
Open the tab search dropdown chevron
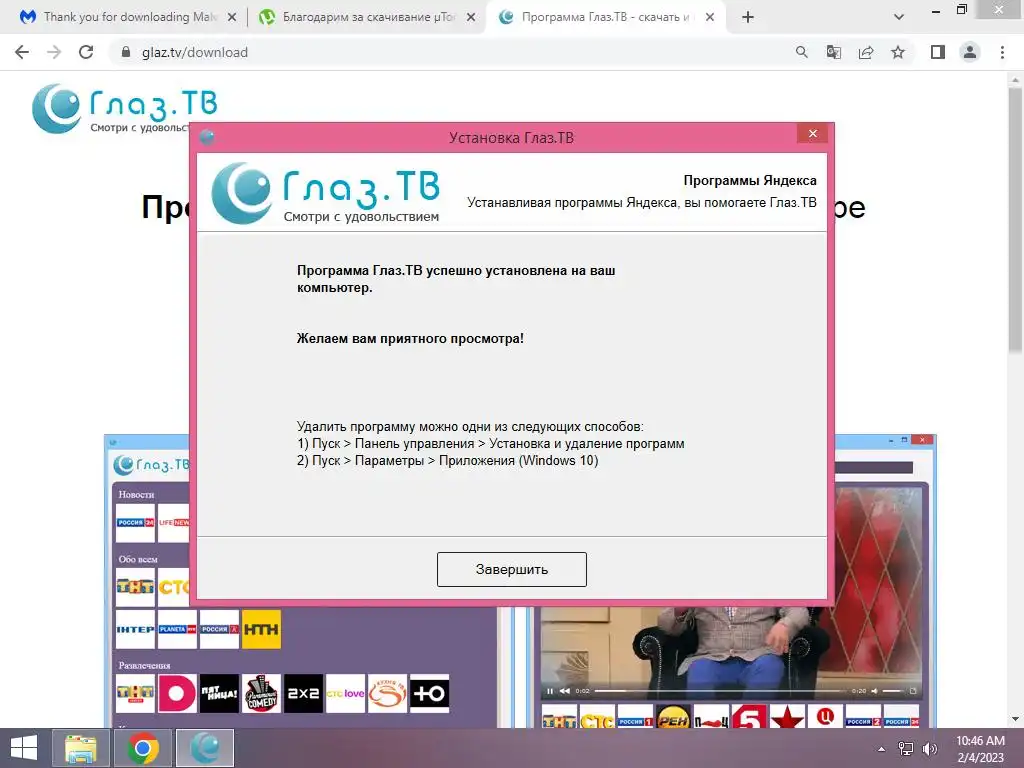tap(899, 18)
